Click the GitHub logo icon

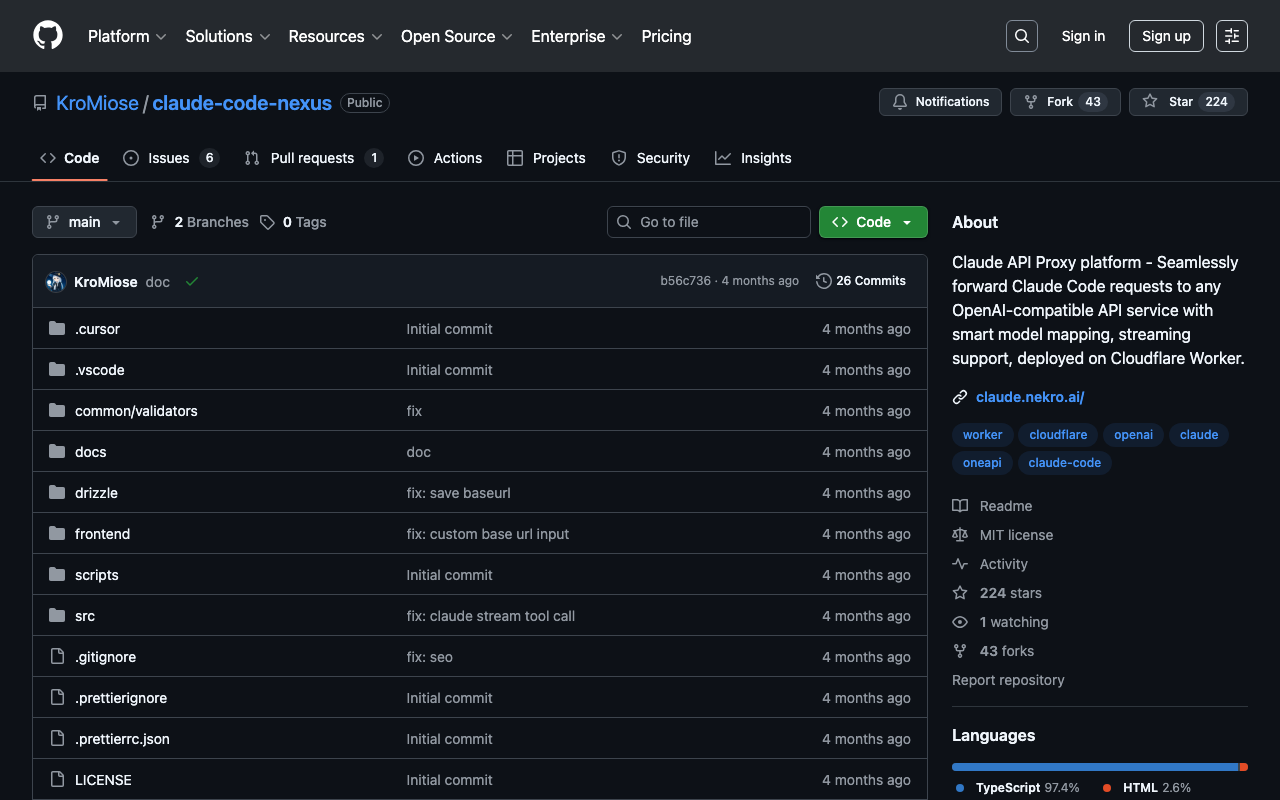tap(48, 36)
